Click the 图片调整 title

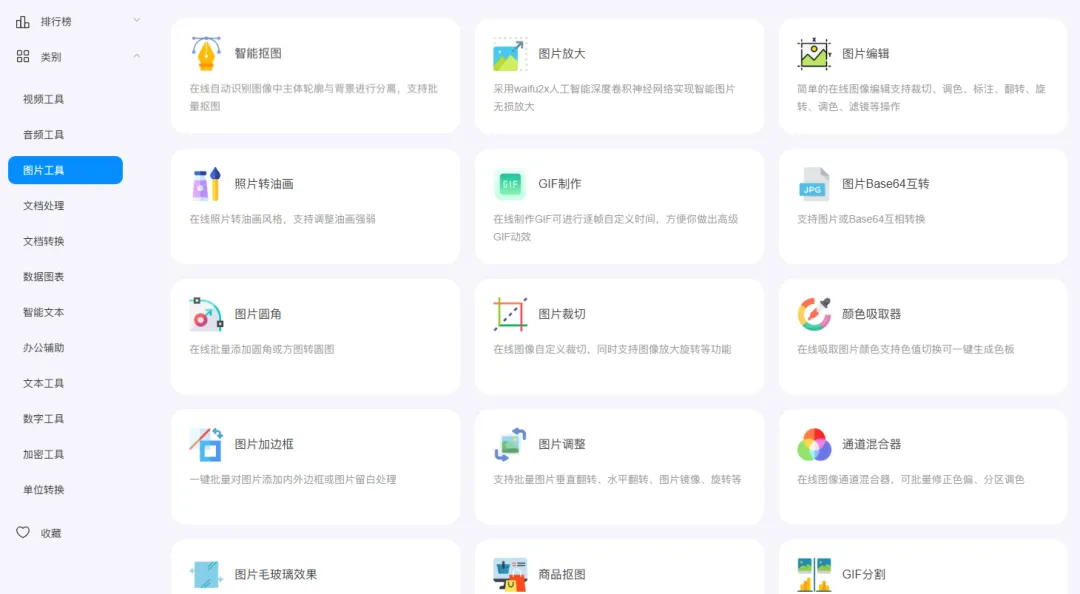(x=561, y=444)
